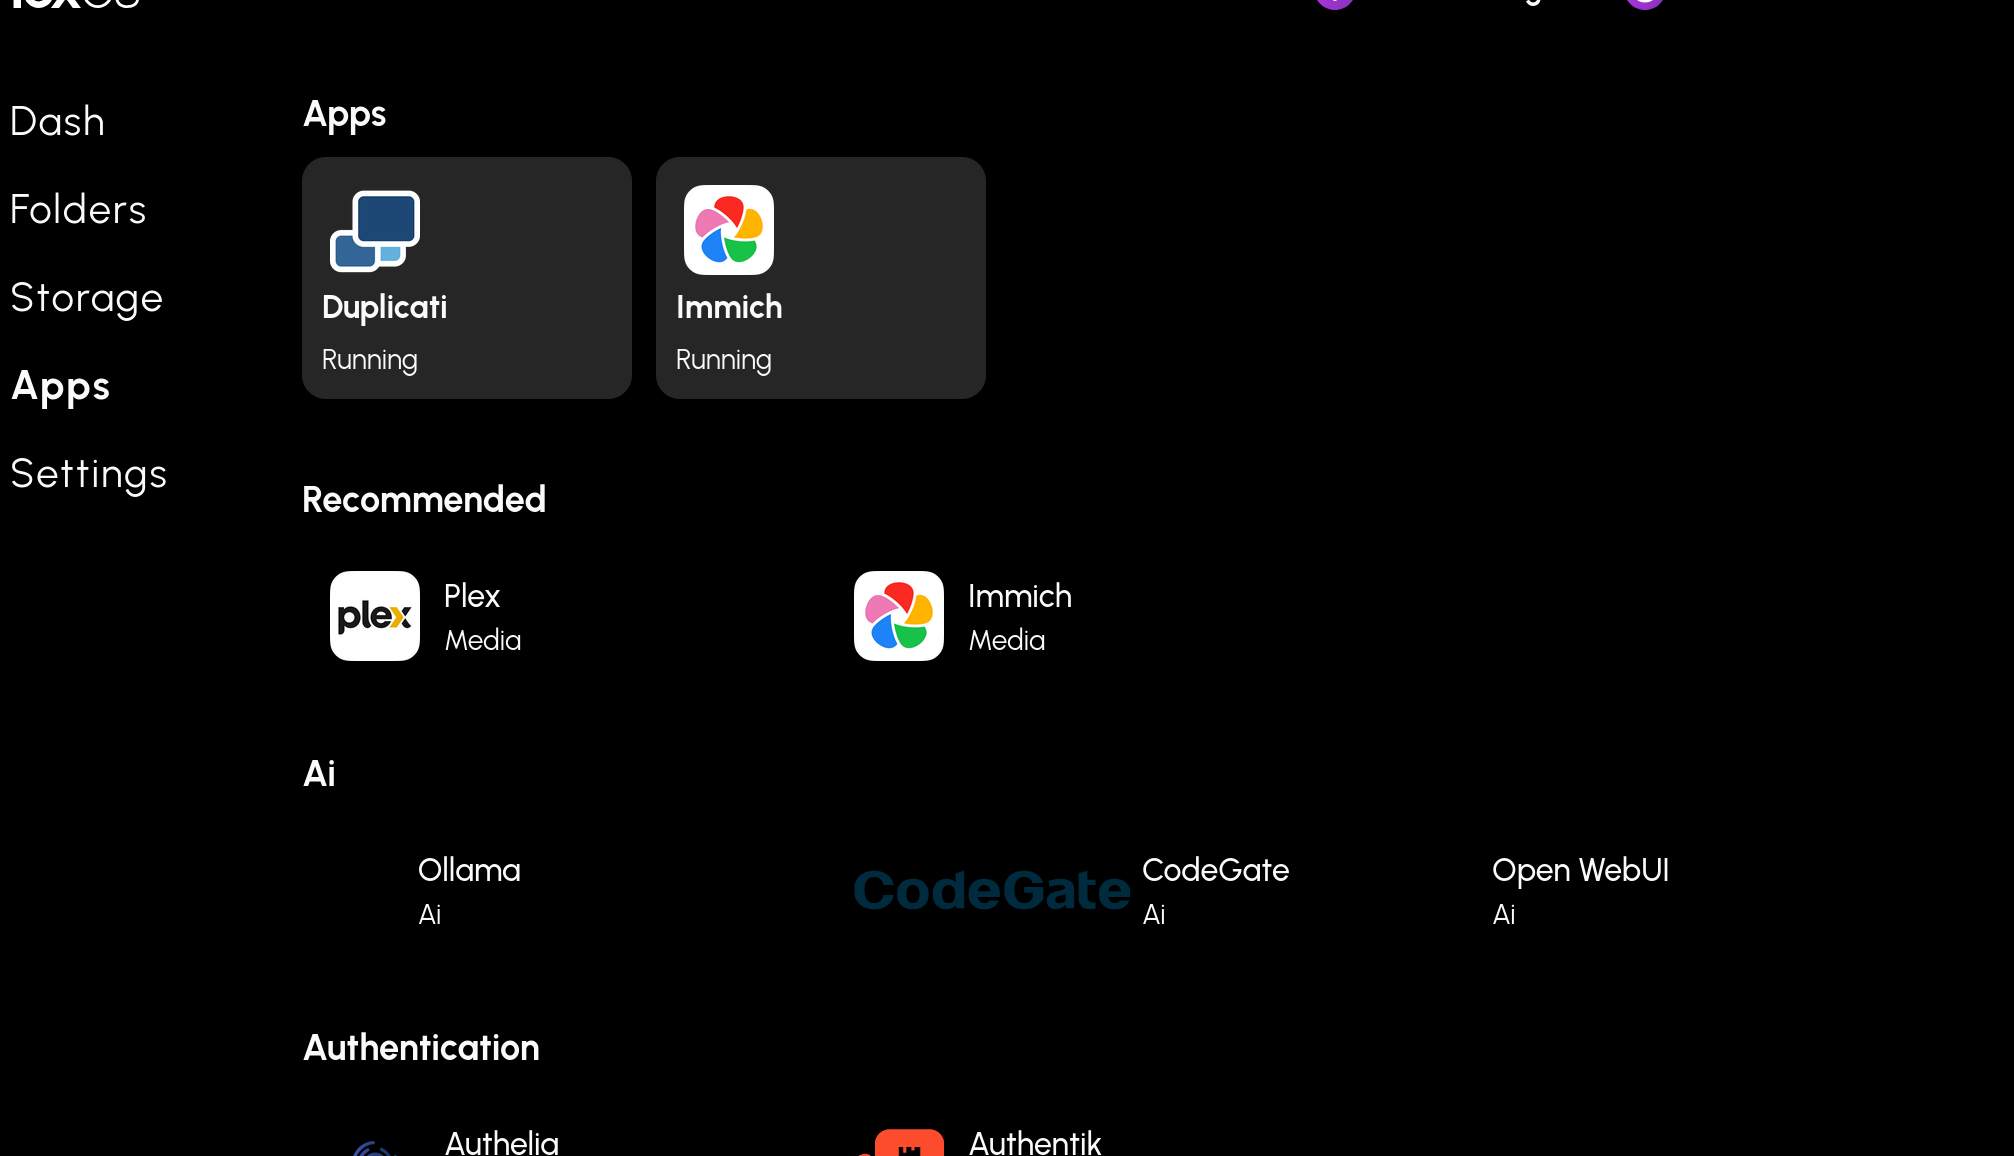
Task: Open the Immich entry under Recommended
Action: pos(1020,596)
